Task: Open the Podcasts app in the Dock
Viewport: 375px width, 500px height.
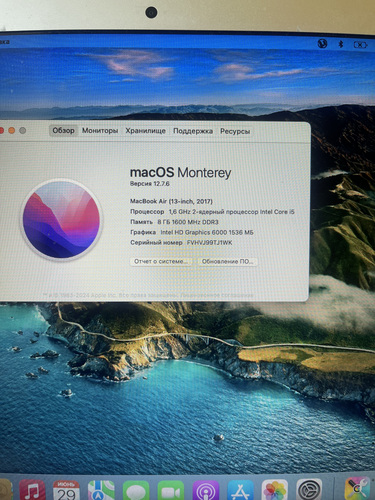Action: [206, 491]
